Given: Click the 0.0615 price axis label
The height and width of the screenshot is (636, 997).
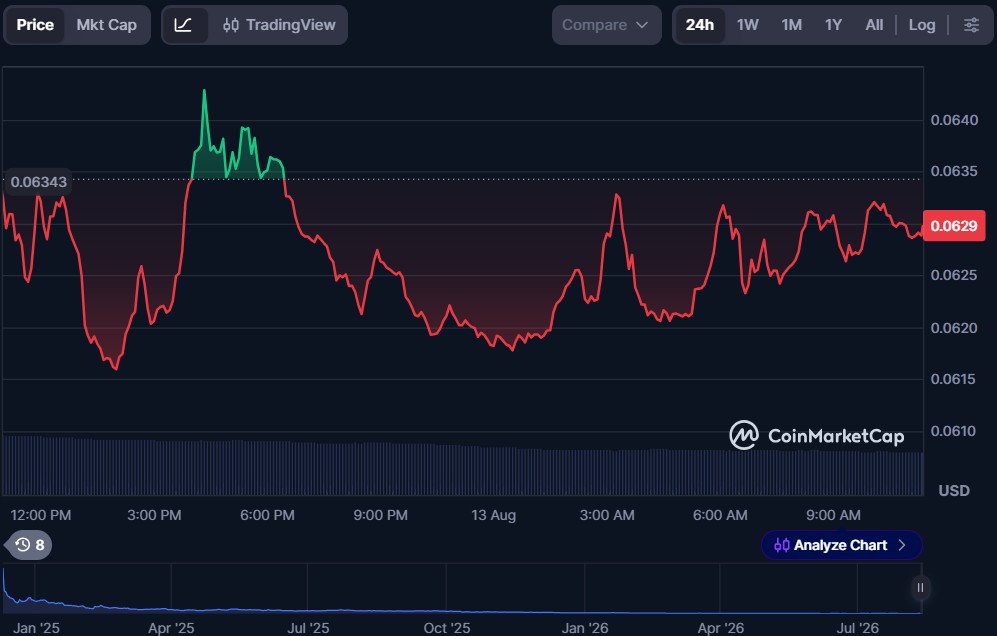Looking at the screenshot, I should [x=953, y=379].
